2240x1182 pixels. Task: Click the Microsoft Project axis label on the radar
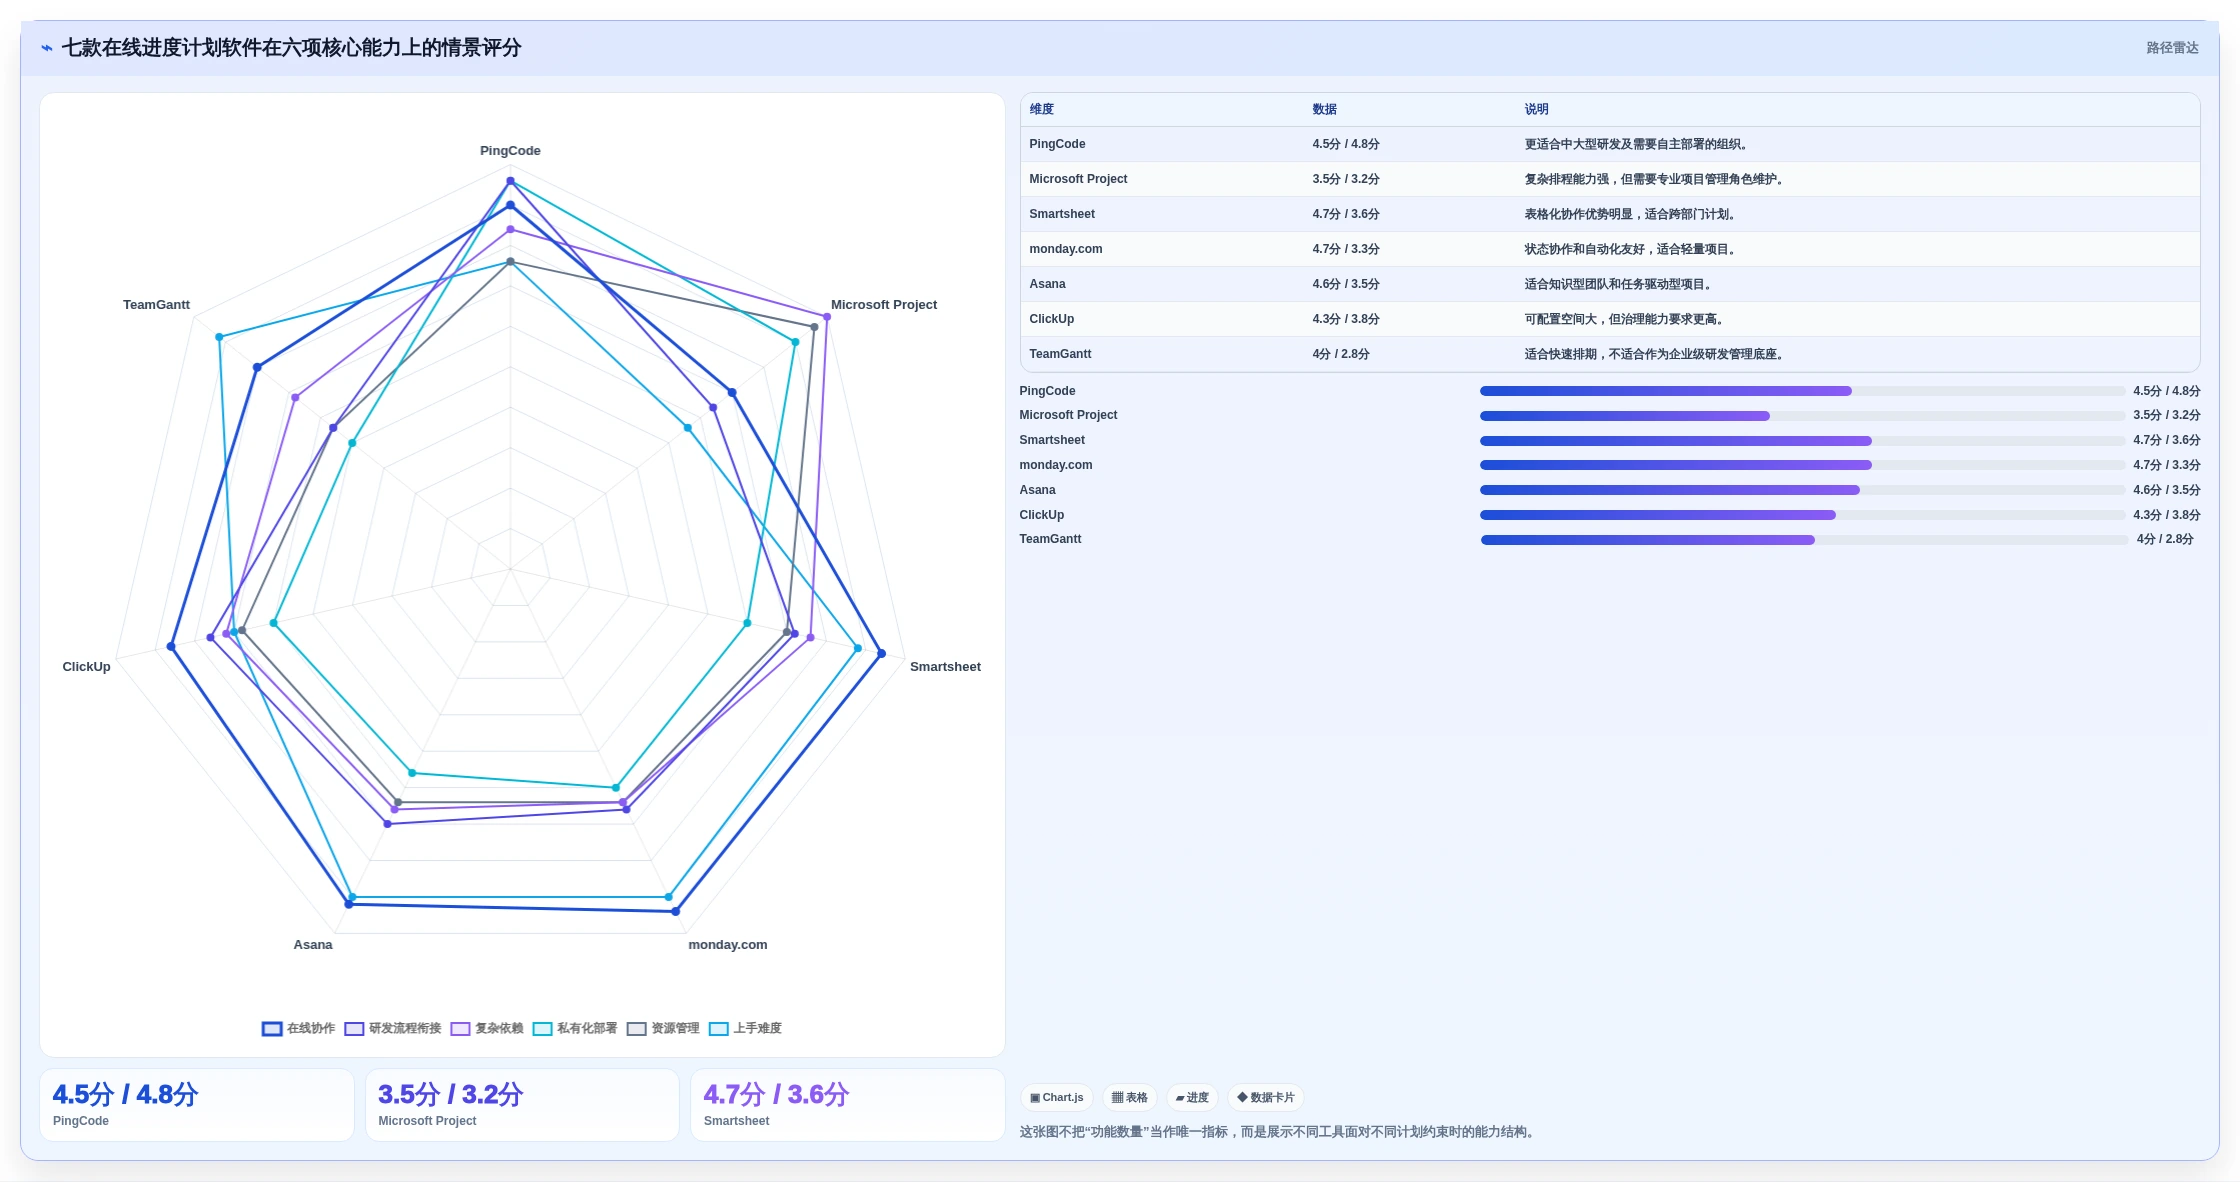click(x=884, y=305)
